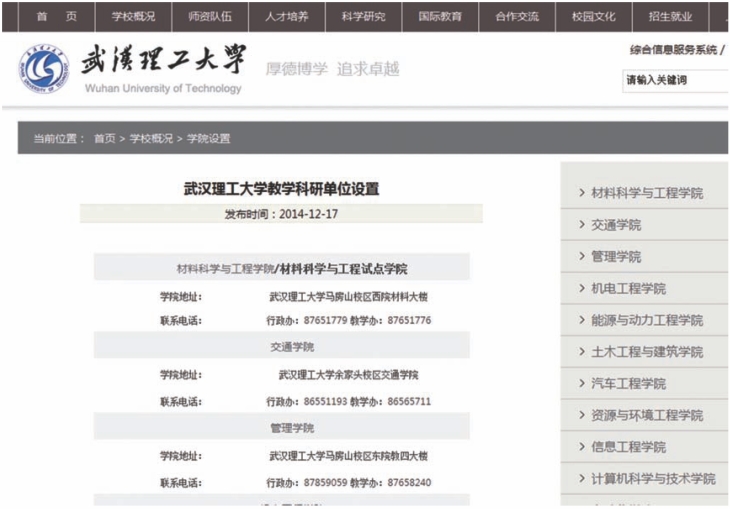730x509 pixels.
Task: Open the 首页 navigation menu item
Action: click(x=56, y=17)
